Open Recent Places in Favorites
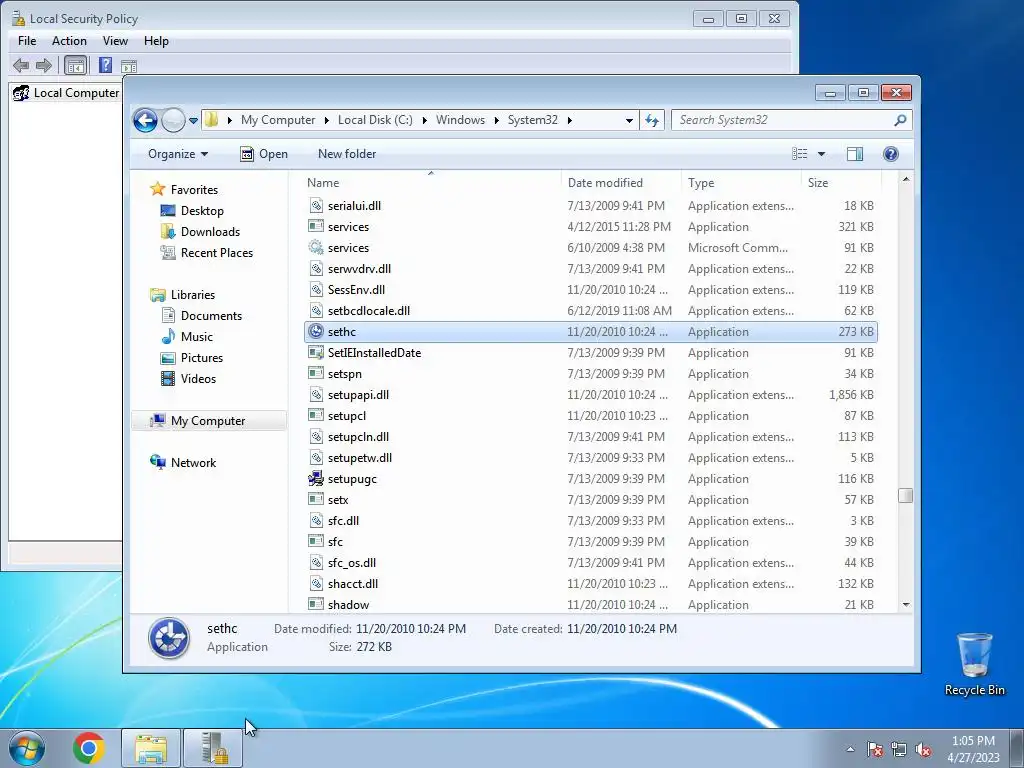This screenshot has height=768, width=1024. tap(216, 253)
